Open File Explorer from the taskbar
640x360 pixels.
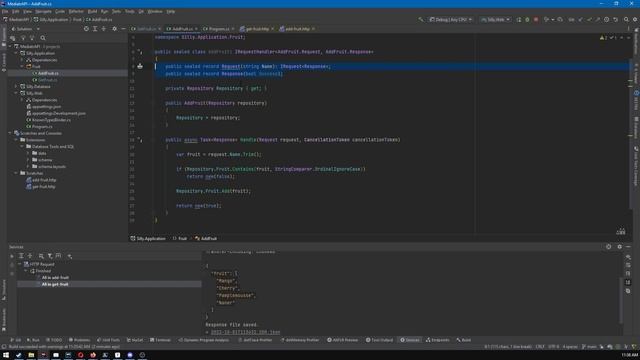pos(31,355)
